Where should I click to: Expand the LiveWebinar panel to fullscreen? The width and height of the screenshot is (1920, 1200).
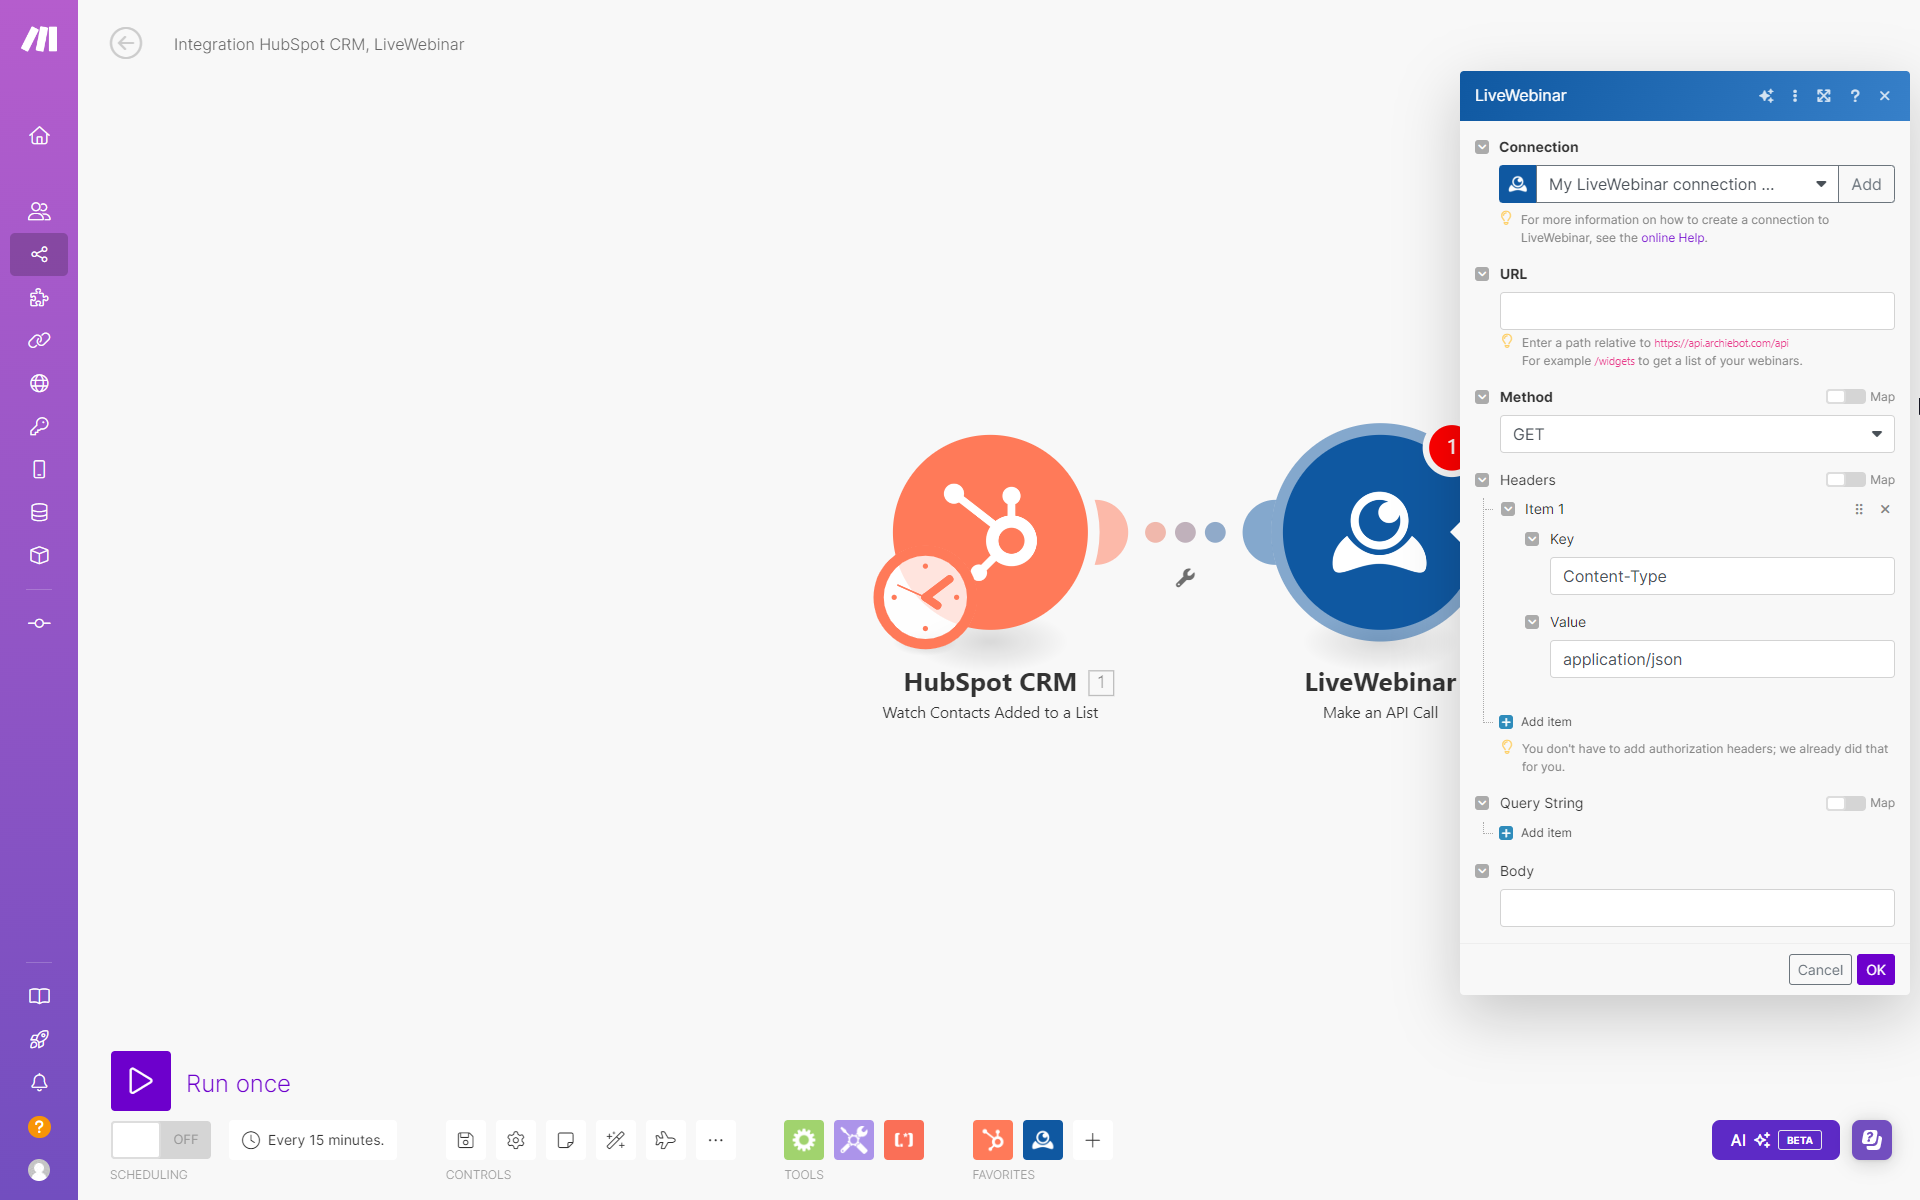[x=1824, y=95]
